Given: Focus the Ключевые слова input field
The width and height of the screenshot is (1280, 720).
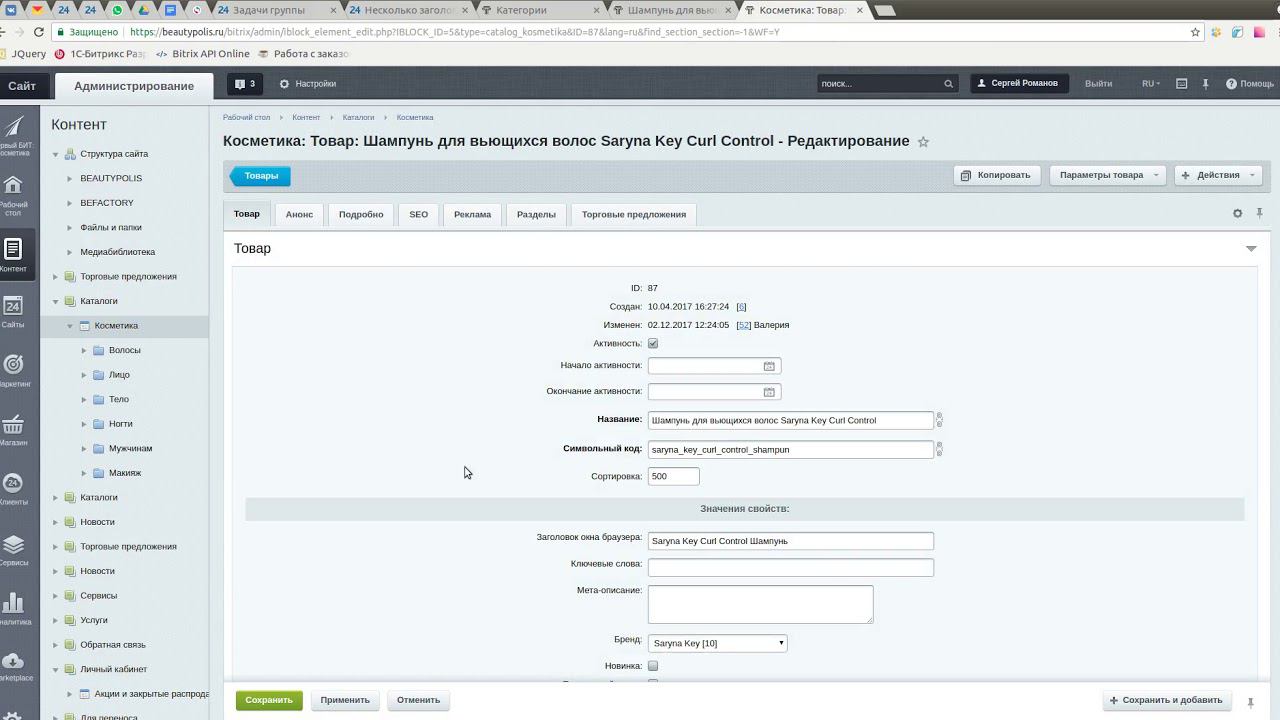Looking at the screenshot, I should click(790, 568).
